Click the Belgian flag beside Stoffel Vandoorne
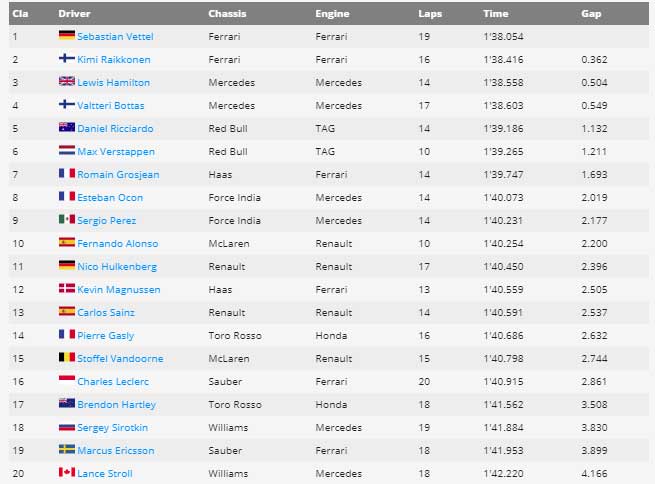 tap(66, 358)
